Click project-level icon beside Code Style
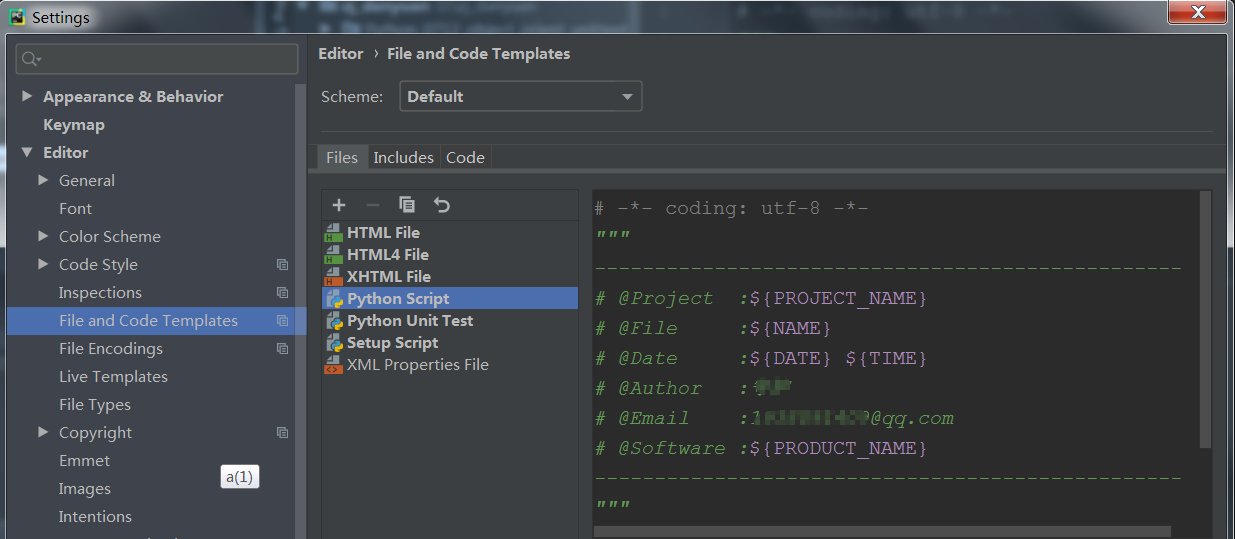The height and width of the screenshot is (539, 1235). point(282,265)
